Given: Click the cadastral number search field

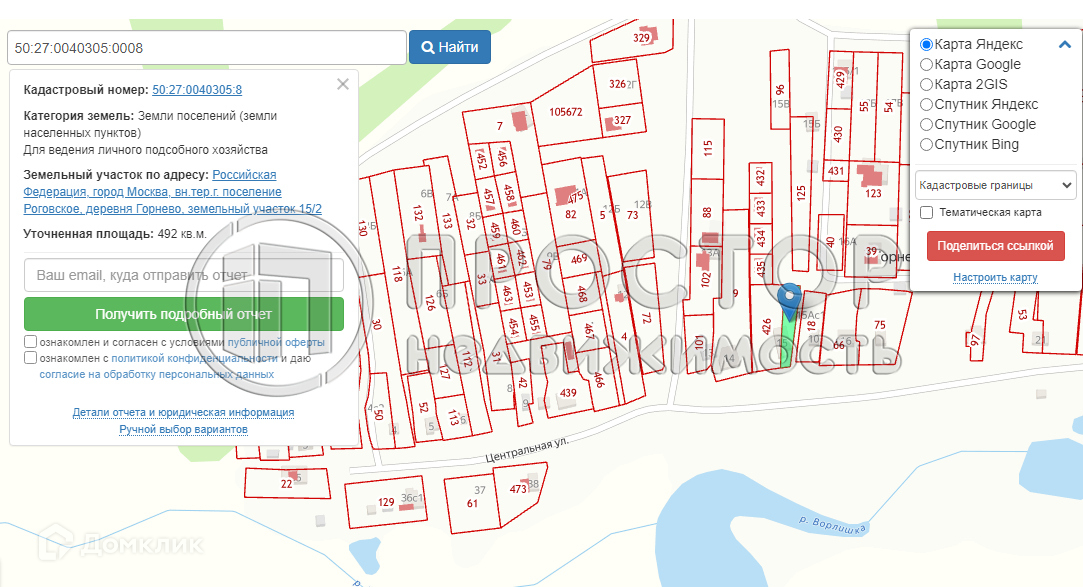Looking at the screenshot, I should point(207,48).
